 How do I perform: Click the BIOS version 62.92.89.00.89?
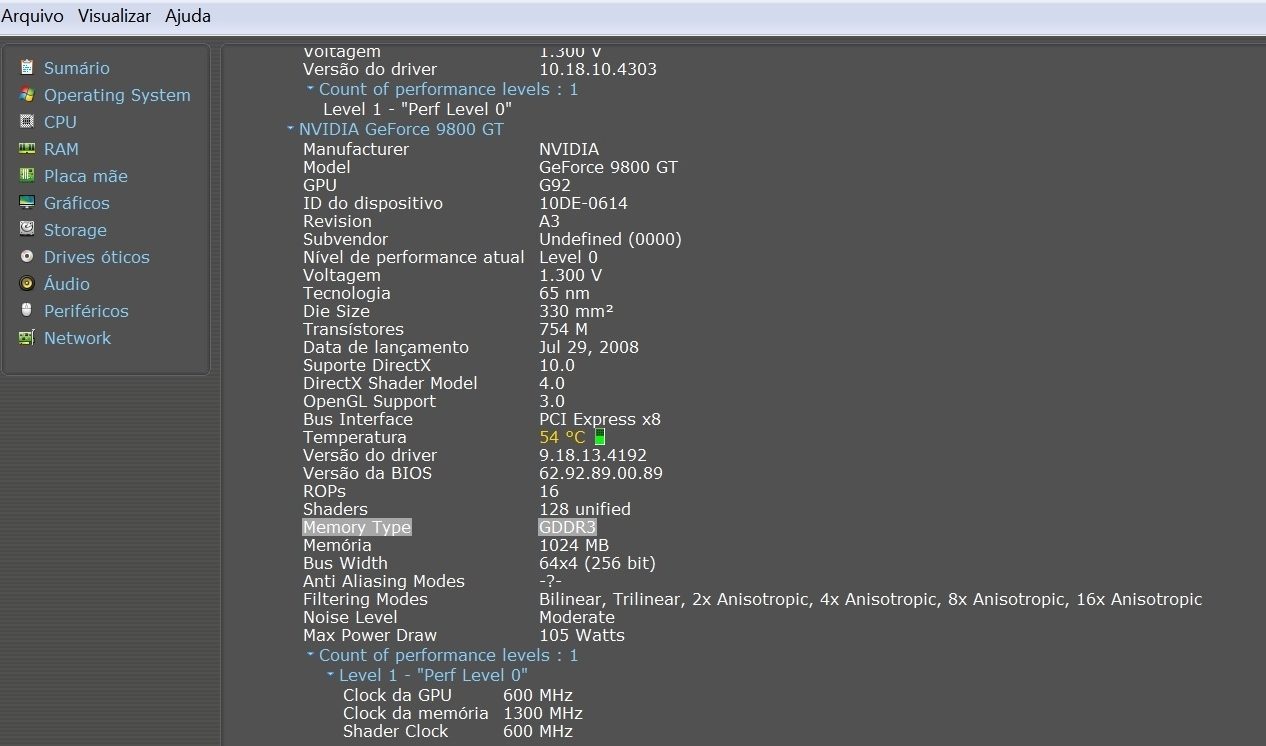[601, 473]
